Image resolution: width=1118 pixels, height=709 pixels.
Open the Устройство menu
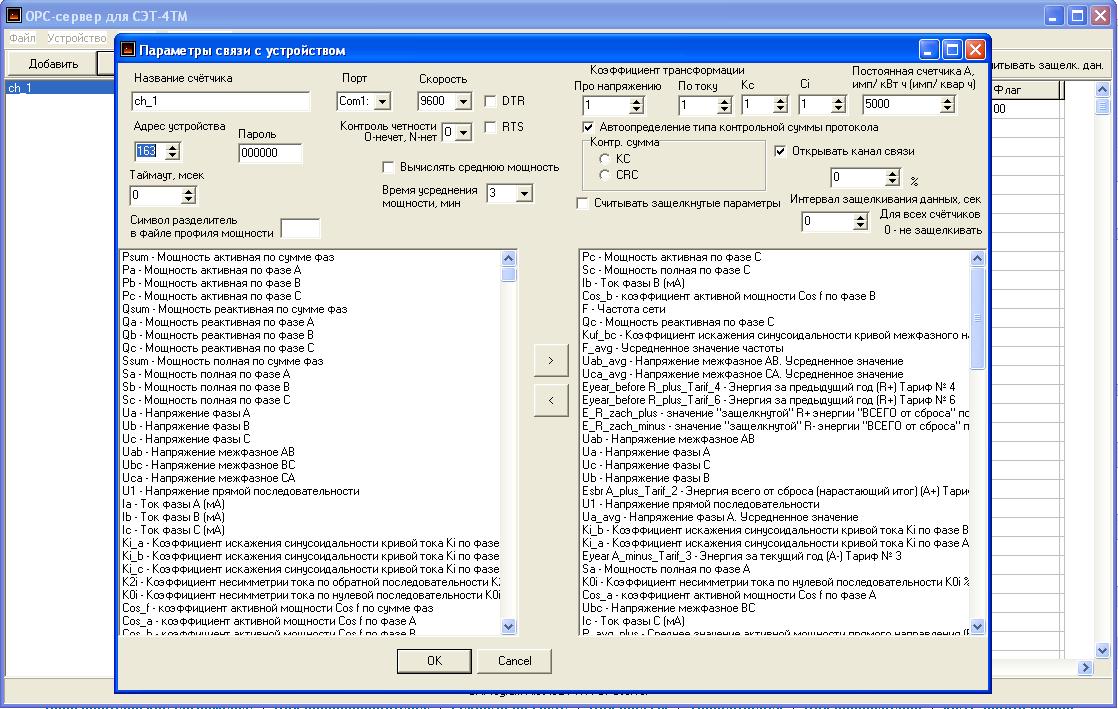(76, 38)
